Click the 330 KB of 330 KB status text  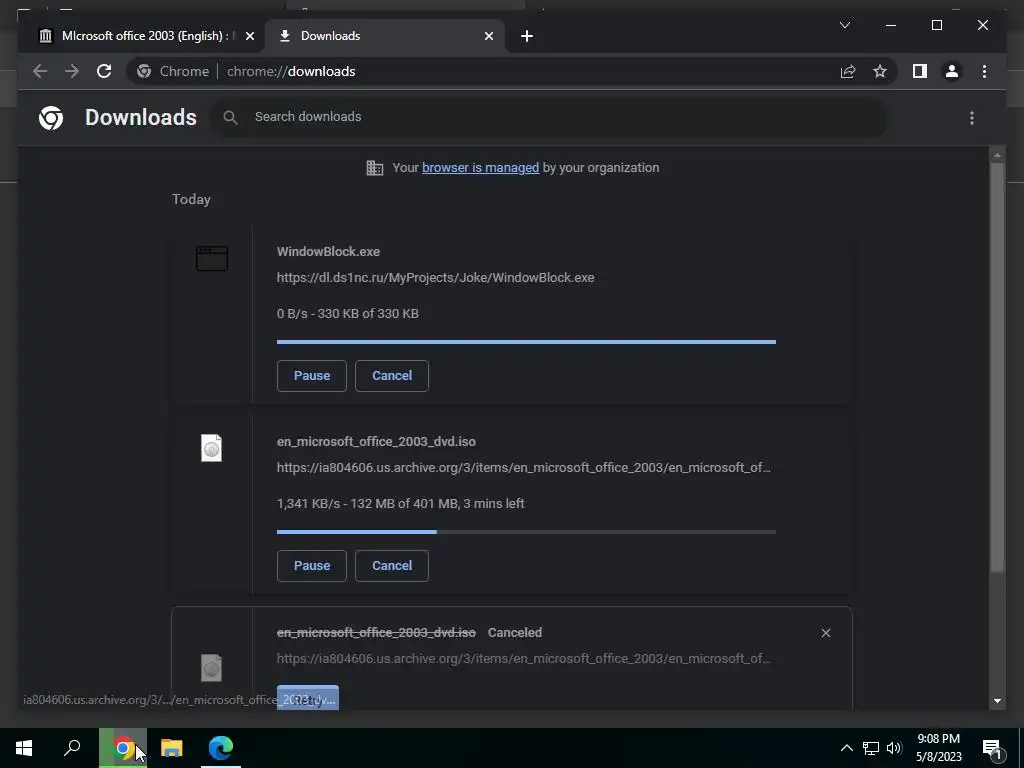tap(347, 313)
